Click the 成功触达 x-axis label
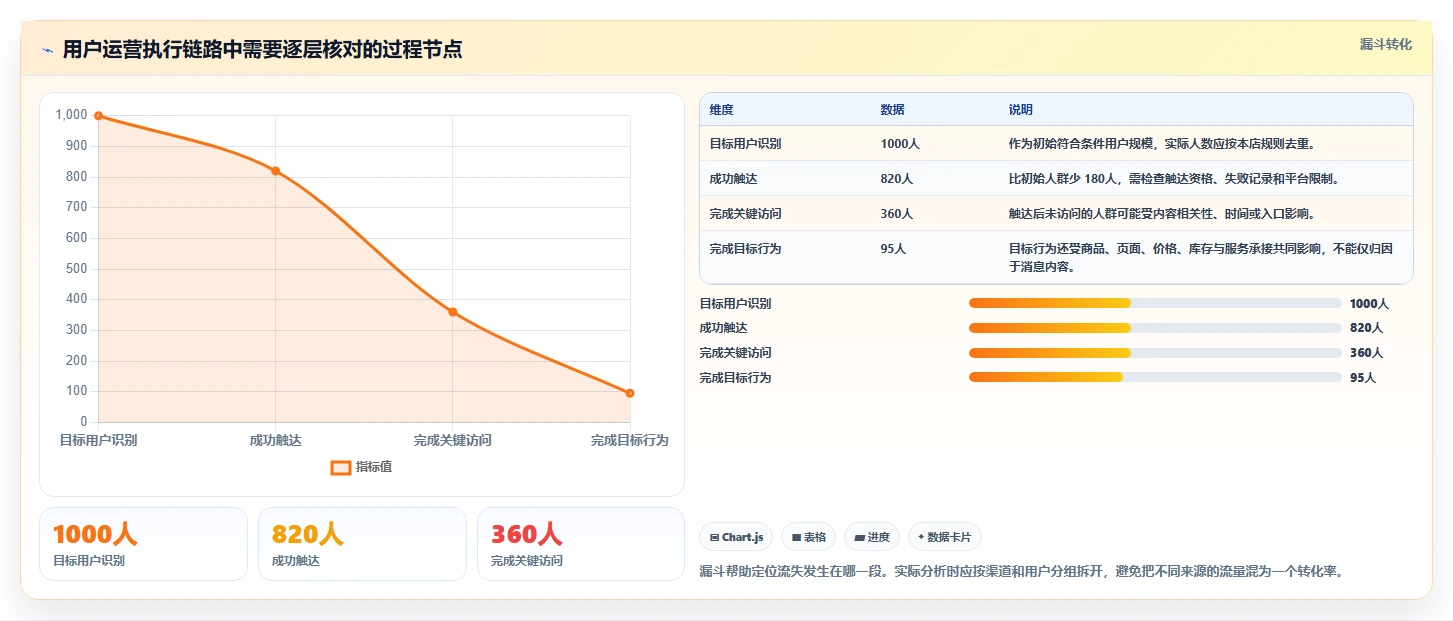The height and width of the screenshot is (621, 1453). pyautogui.click(x=276, y=440)
